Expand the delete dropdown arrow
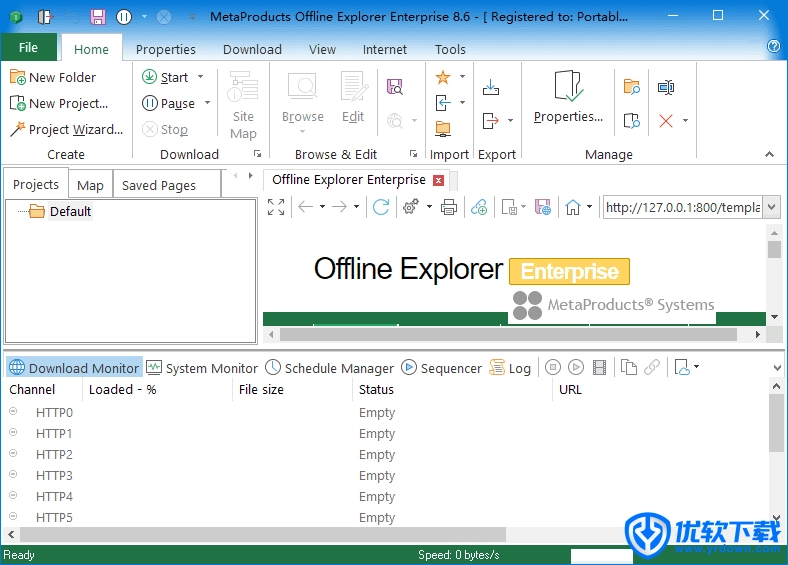788x565 pixels. (x=685, y=121)
